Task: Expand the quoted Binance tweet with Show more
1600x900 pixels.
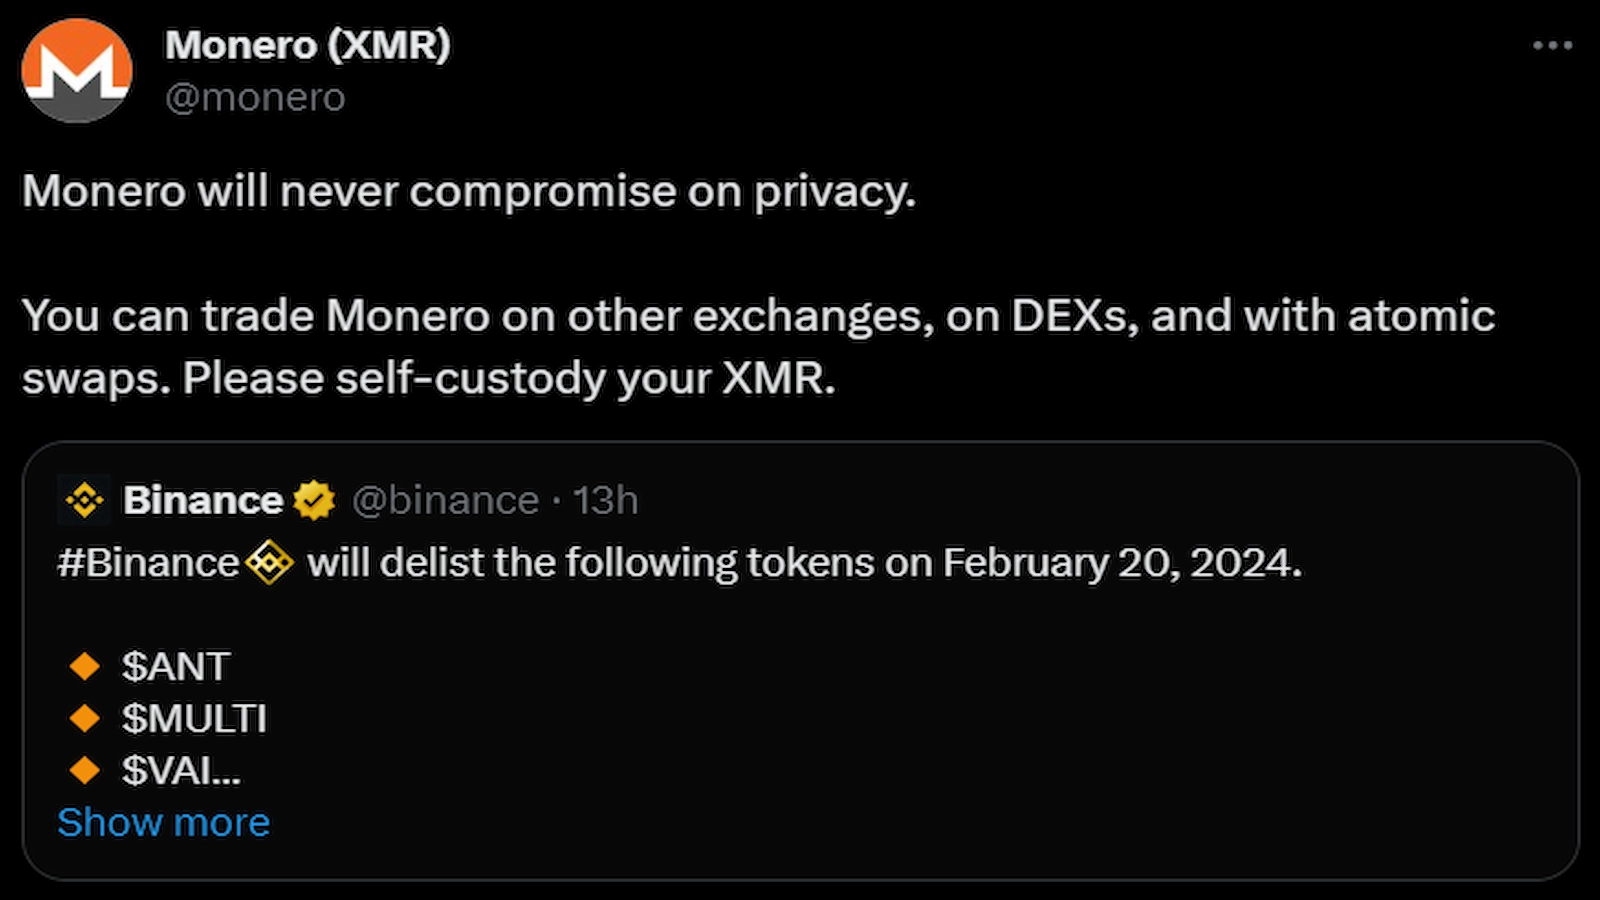Action: (163, 821)
